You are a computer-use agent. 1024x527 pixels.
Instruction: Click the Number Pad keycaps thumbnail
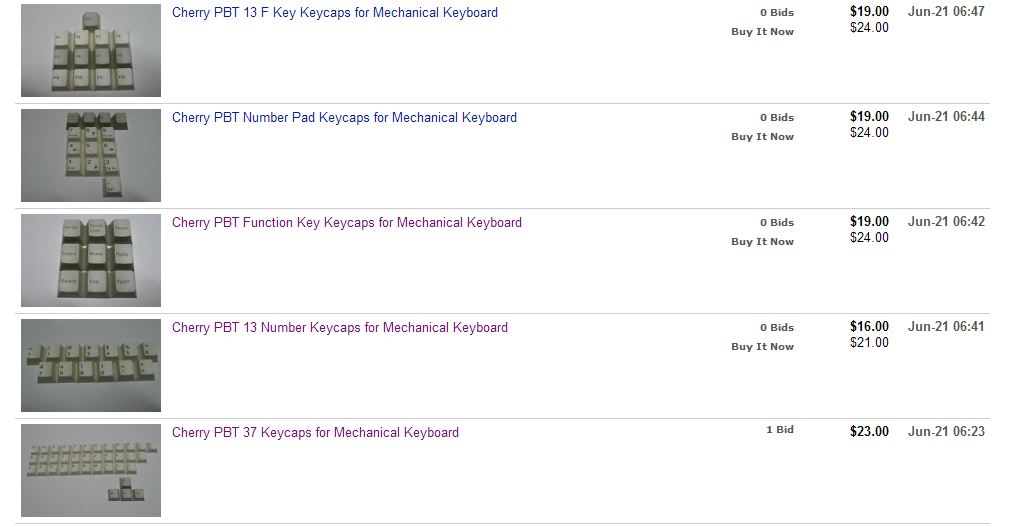tap(91, 155)
